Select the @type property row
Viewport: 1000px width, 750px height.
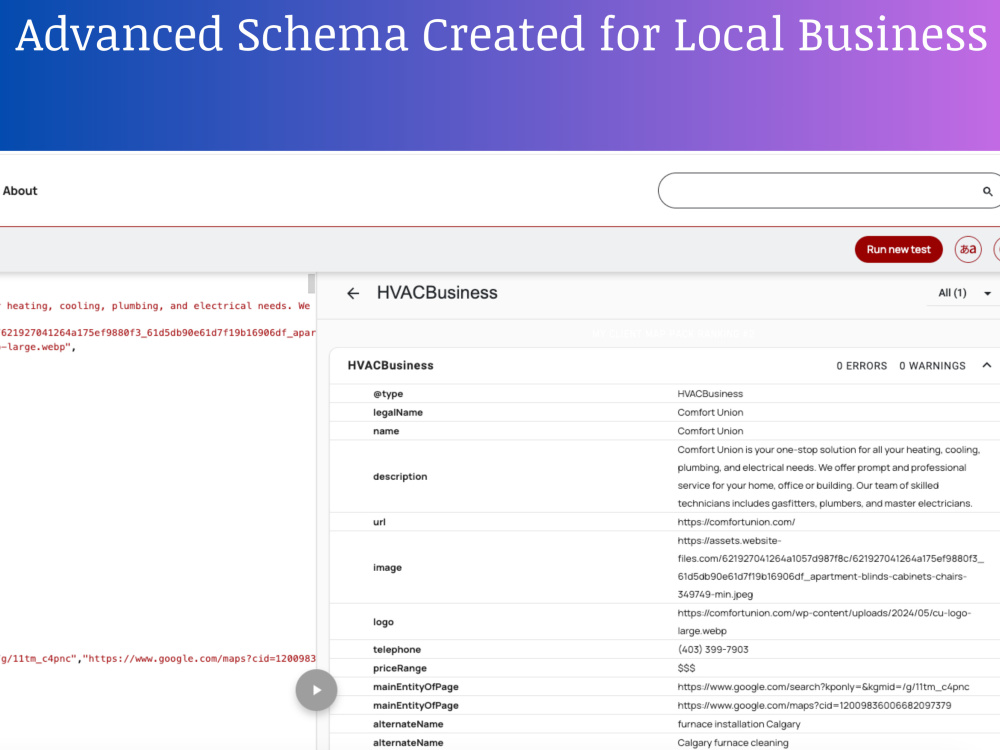point(665,393)
